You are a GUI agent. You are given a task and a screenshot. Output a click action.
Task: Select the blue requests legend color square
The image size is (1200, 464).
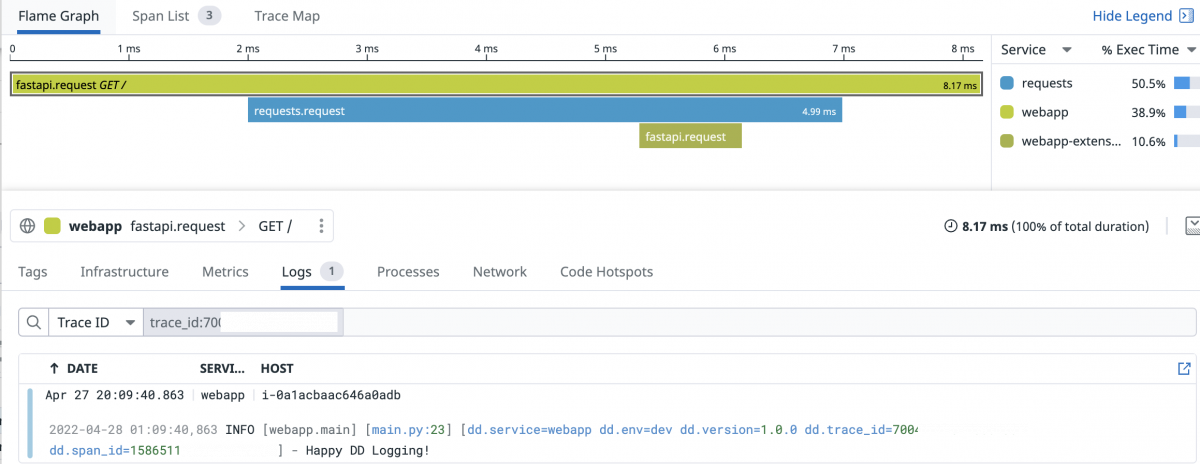click(x=1007, y=83)
